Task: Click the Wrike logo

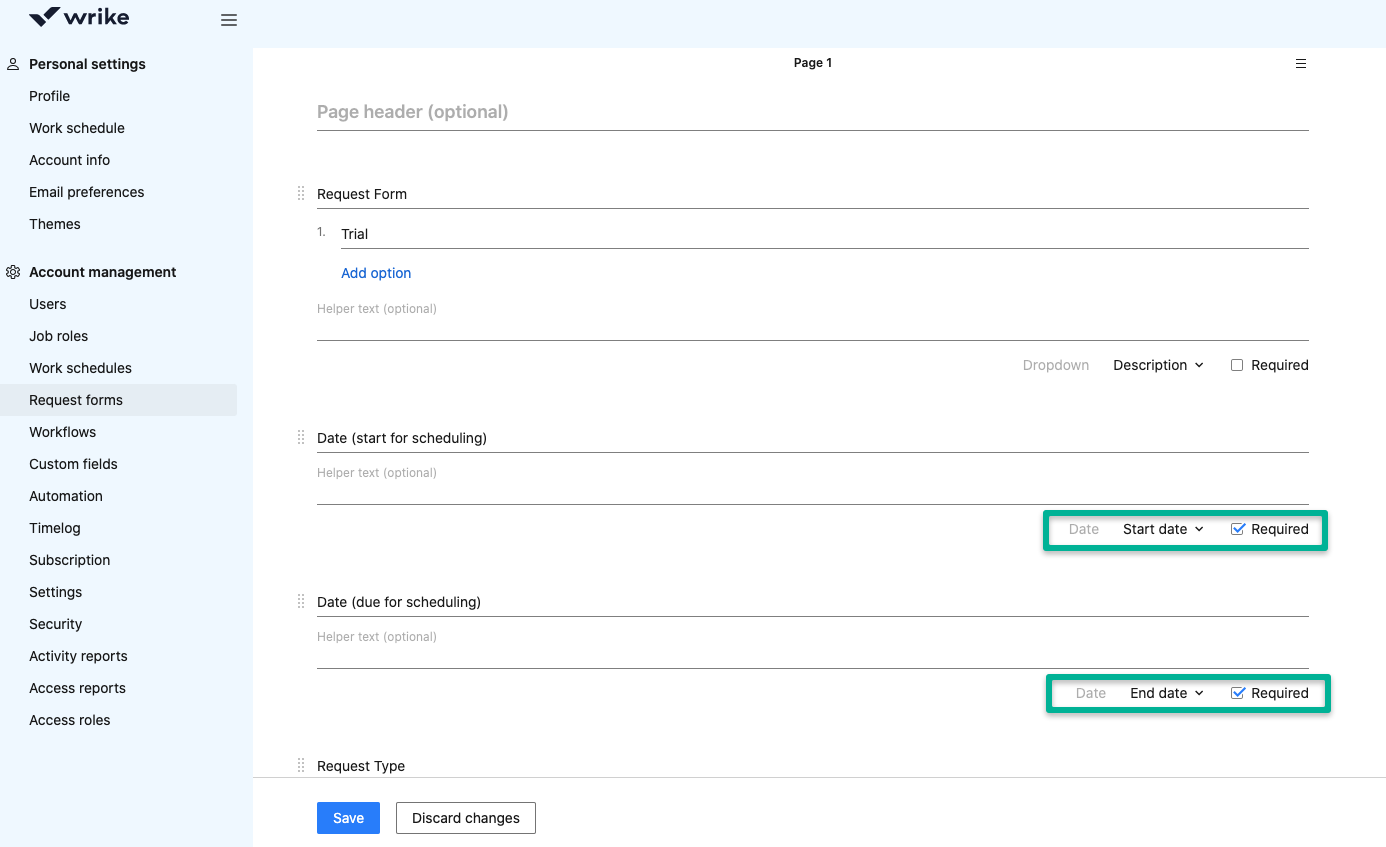Action: [x=79, y=18]
